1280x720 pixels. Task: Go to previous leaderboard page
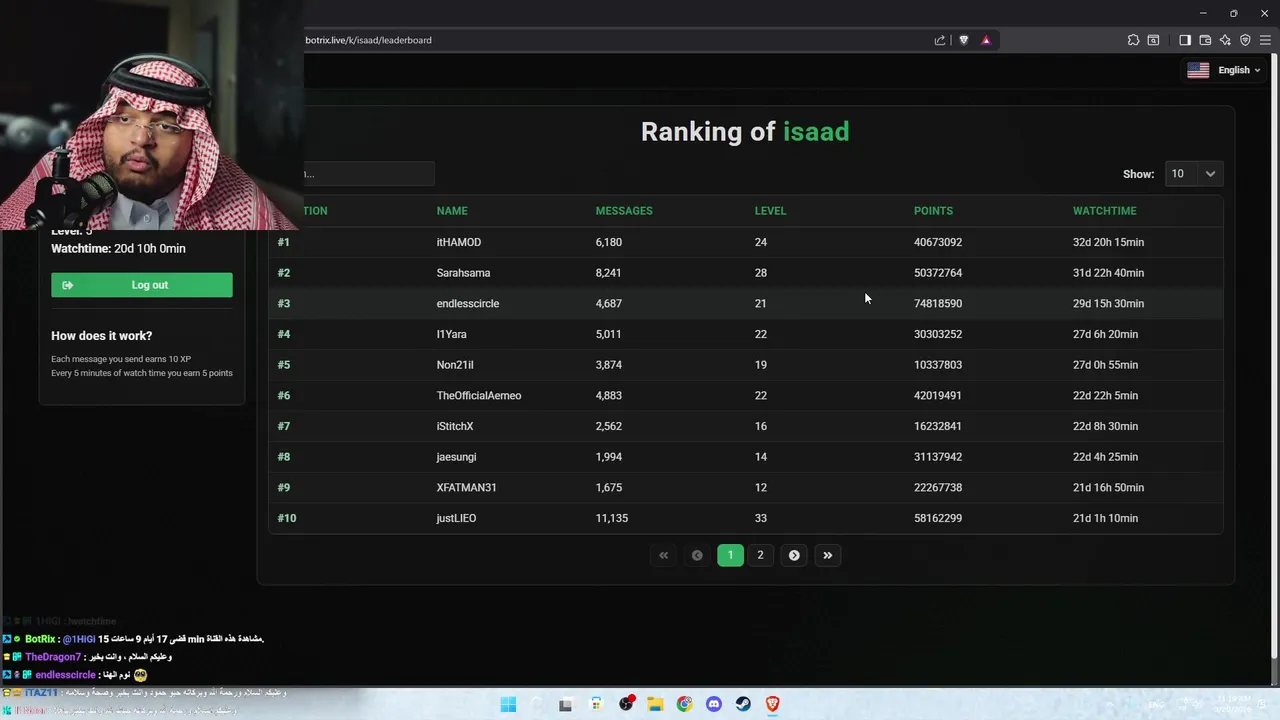coord(697,555)
